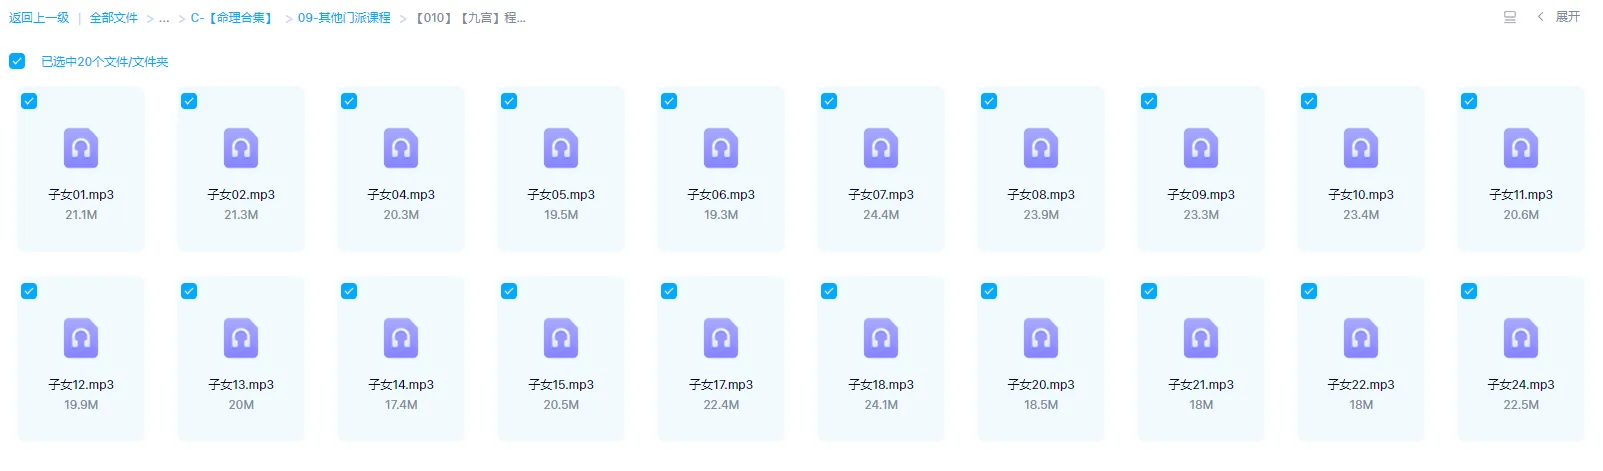The width and height of the screenshot is (1603, 471).
Task: Open the 子女24.mp3 audio file icon
Action: tap(1521, 338)
